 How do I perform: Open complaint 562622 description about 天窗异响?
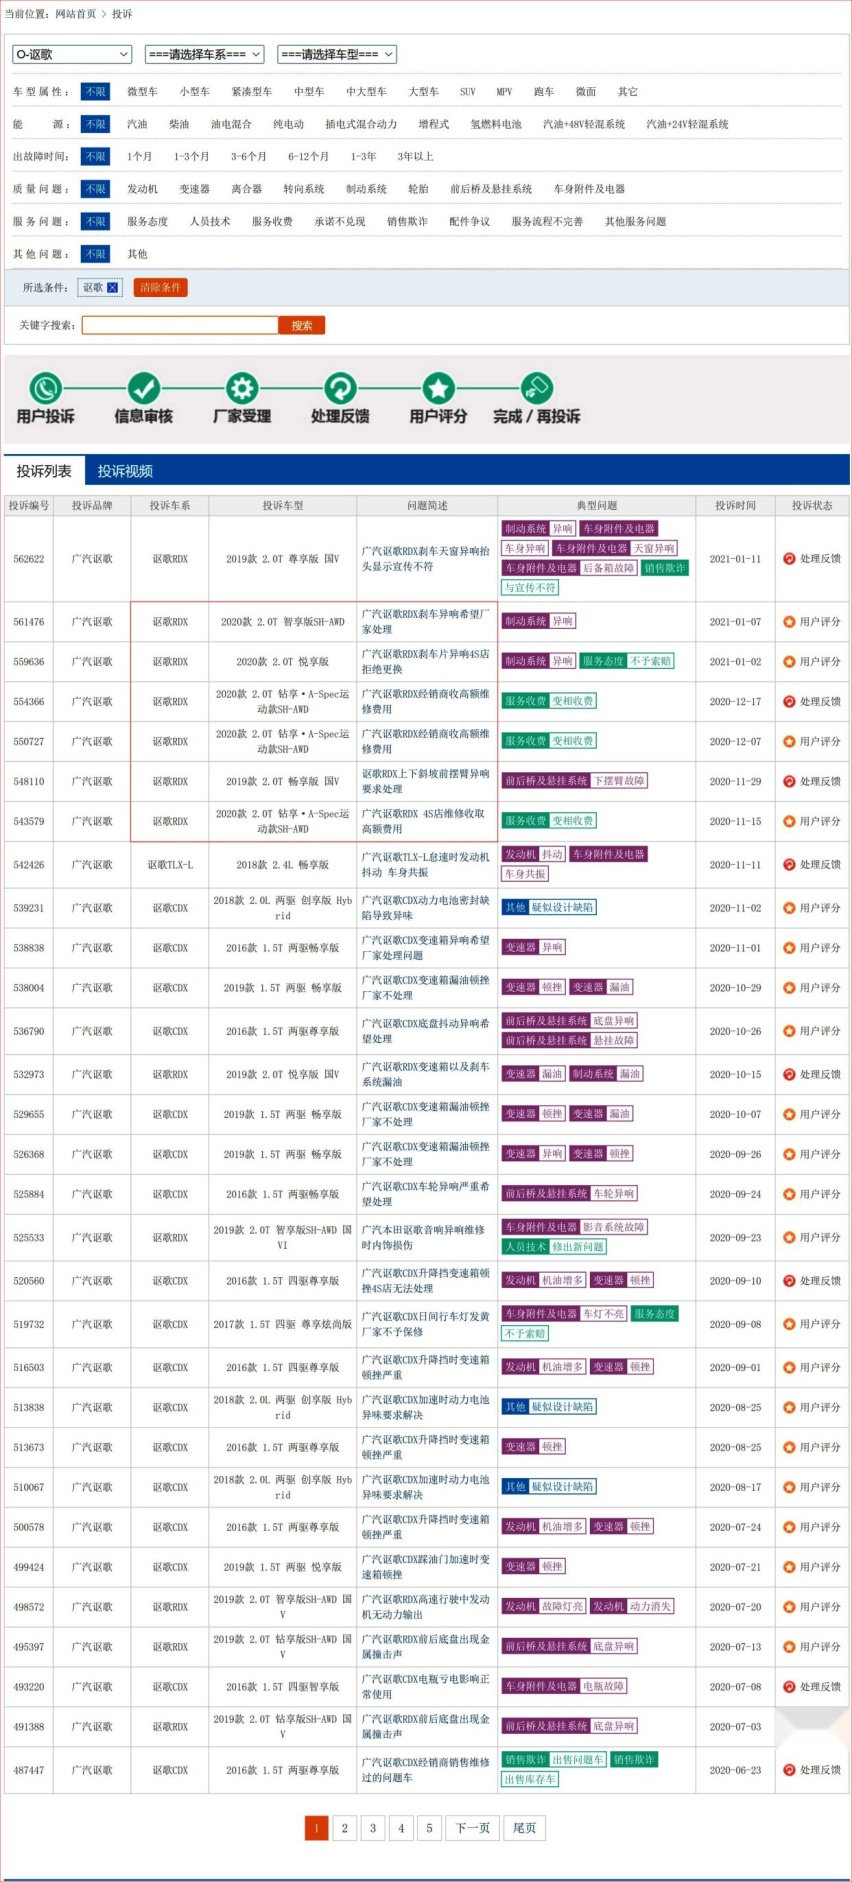coord(426,559)
